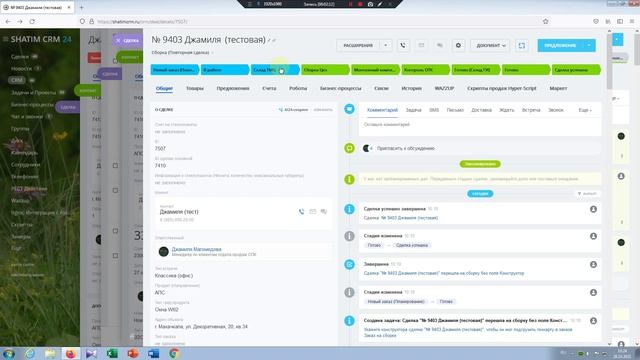Viewport: 640px width, 360px height.
Task: Open Сотрудники in left sidebar
Action: coord(25,164)
